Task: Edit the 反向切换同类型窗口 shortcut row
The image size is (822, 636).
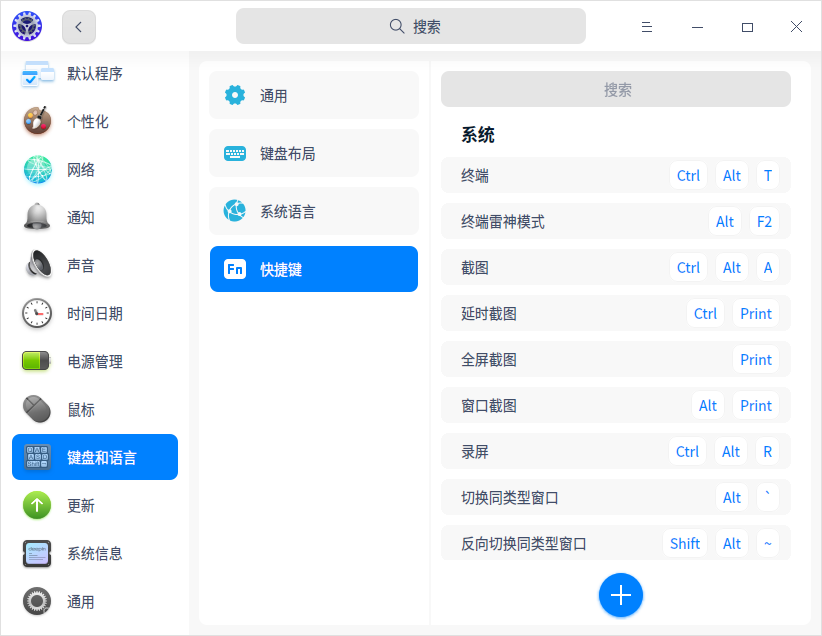Action: 615,543
